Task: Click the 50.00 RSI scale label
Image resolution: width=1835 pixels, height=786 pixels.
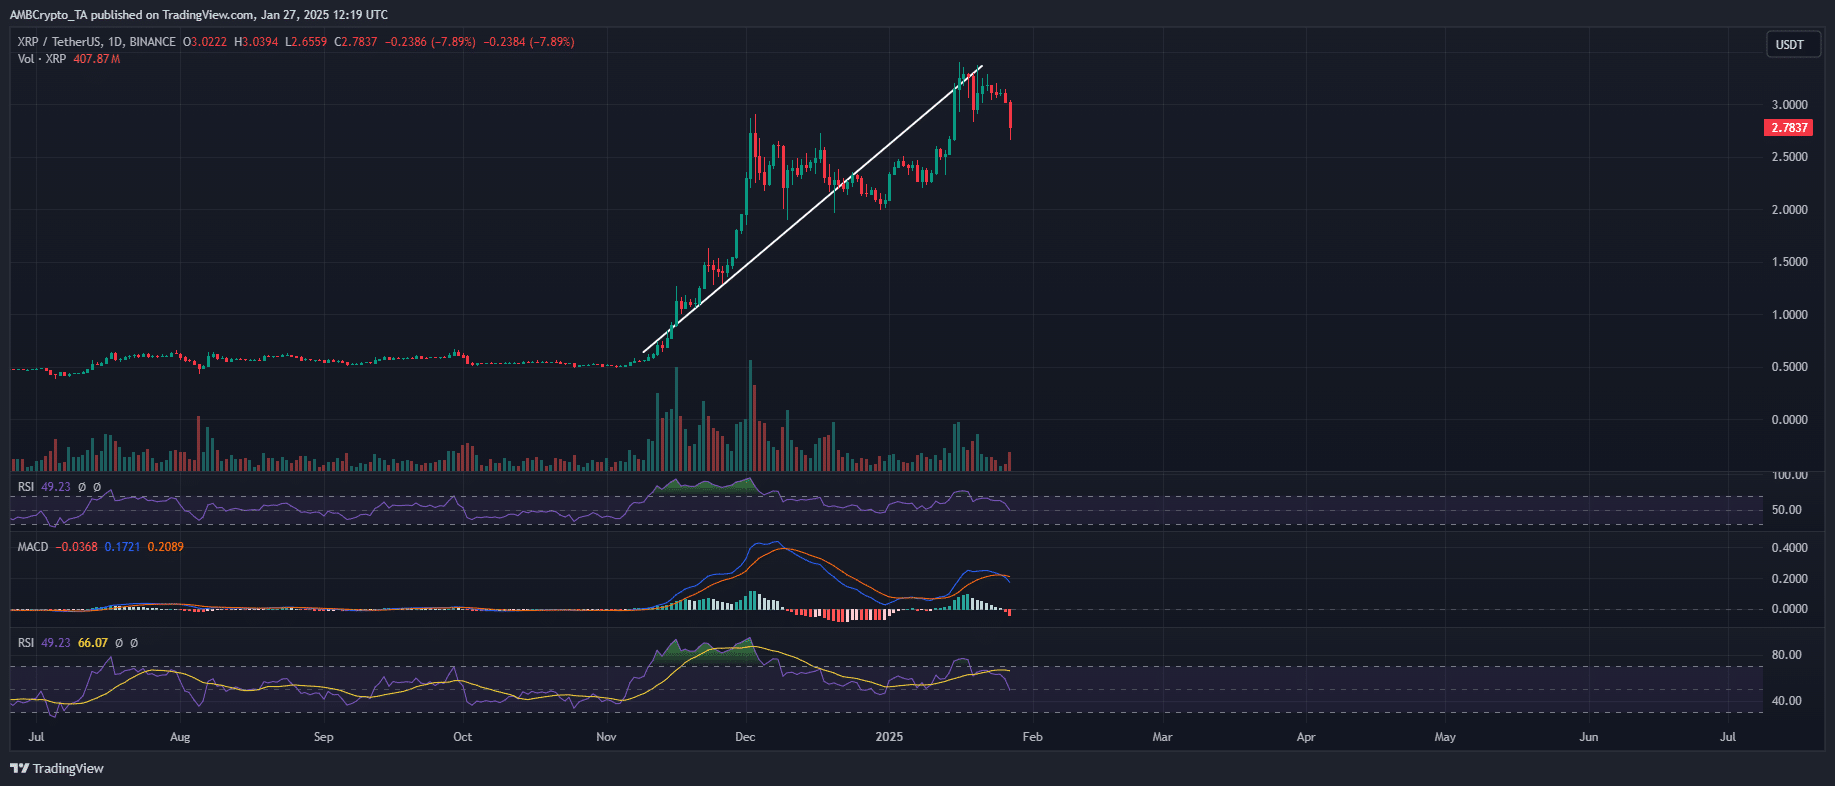Action: pyautogui.click(x=1786, y=510)
